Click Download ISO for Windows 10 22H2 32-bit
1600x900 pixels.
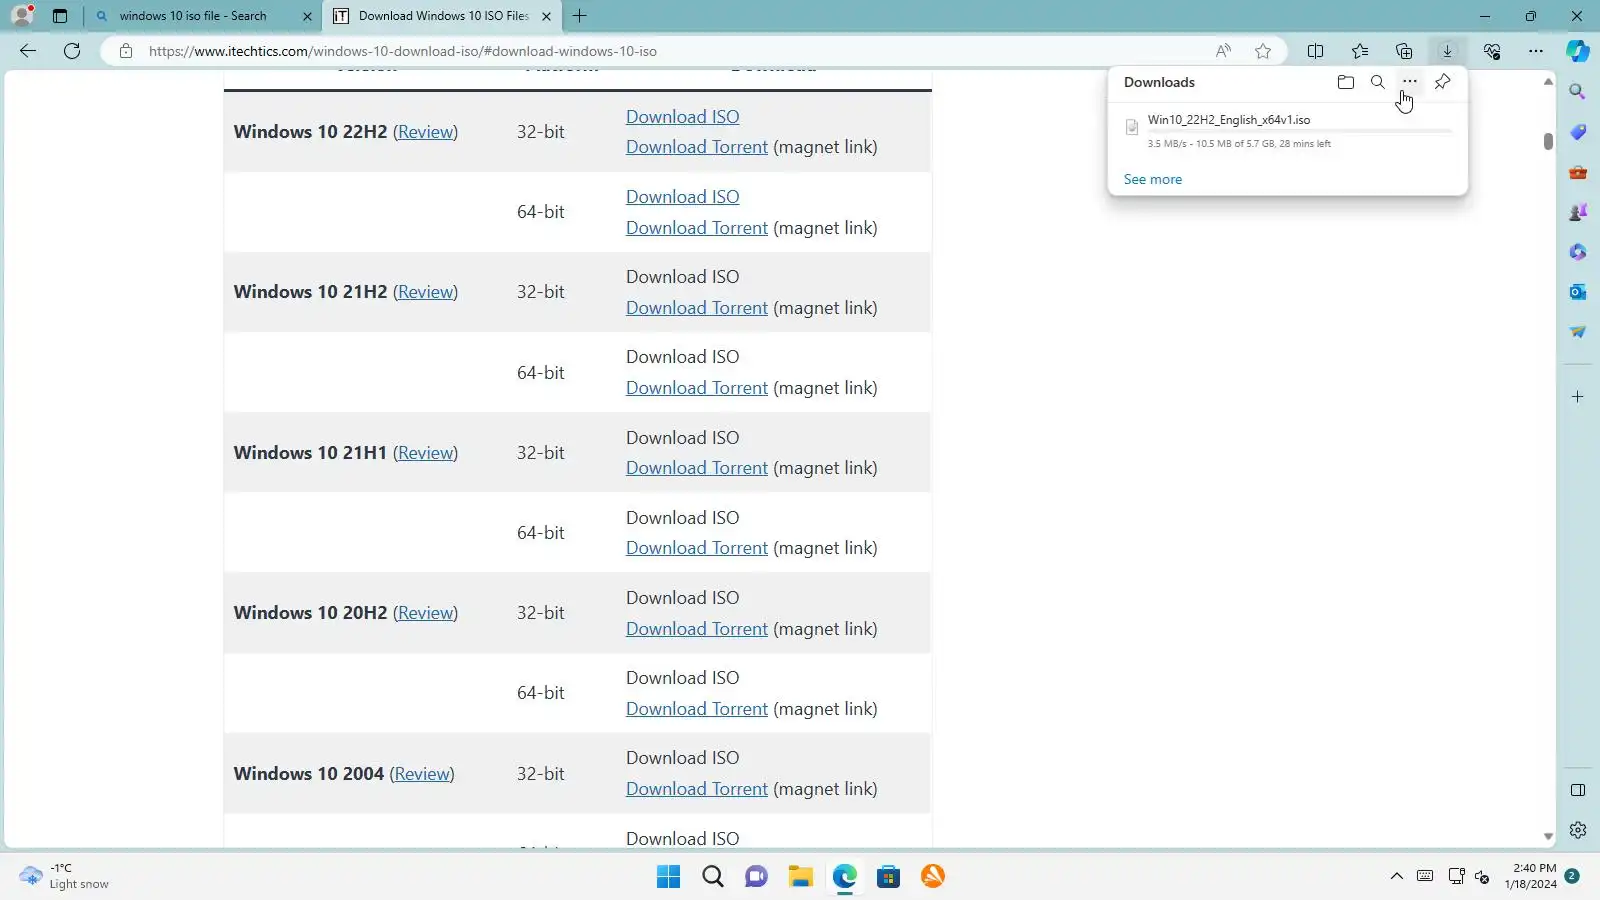(683, 117)
